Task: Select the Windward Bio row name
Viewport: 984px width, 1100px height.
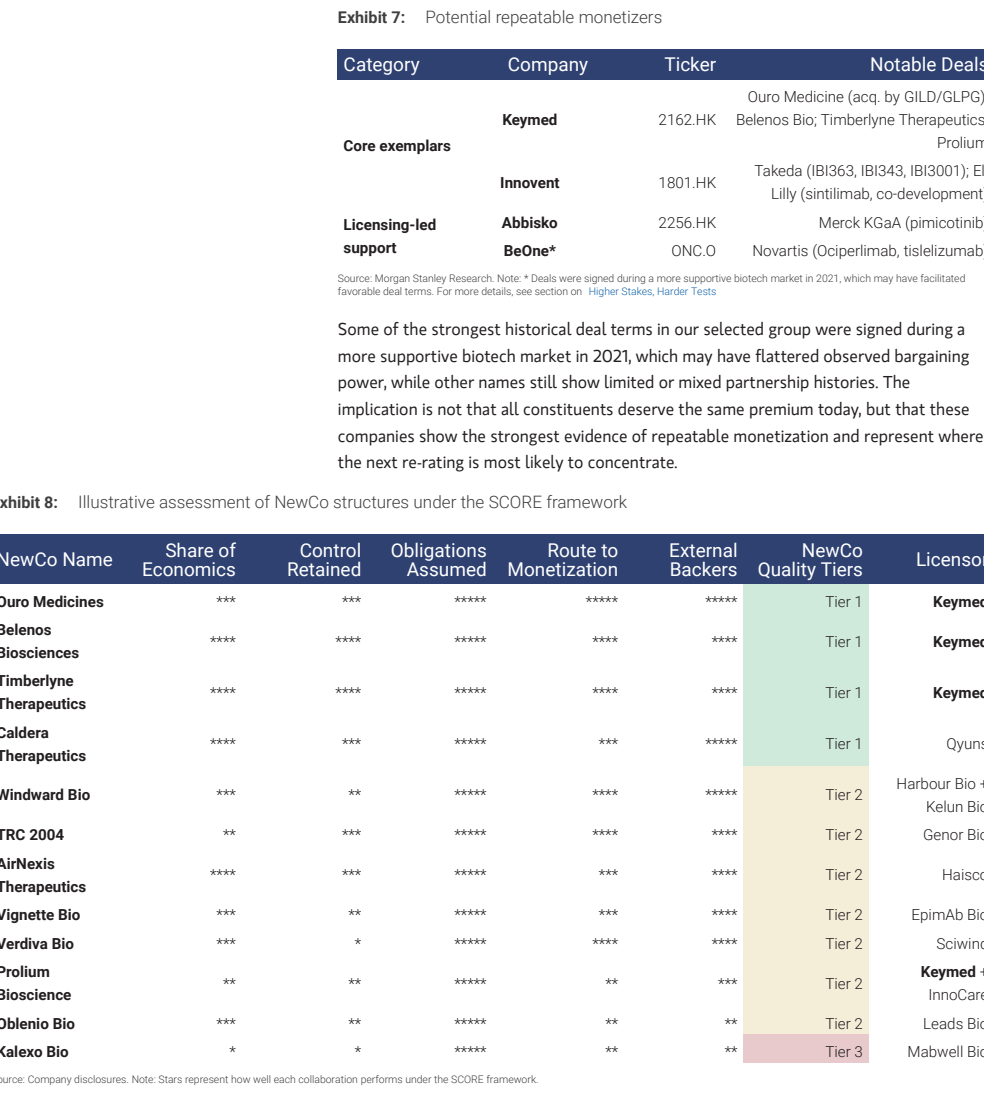Action: (x=45, y=795)
